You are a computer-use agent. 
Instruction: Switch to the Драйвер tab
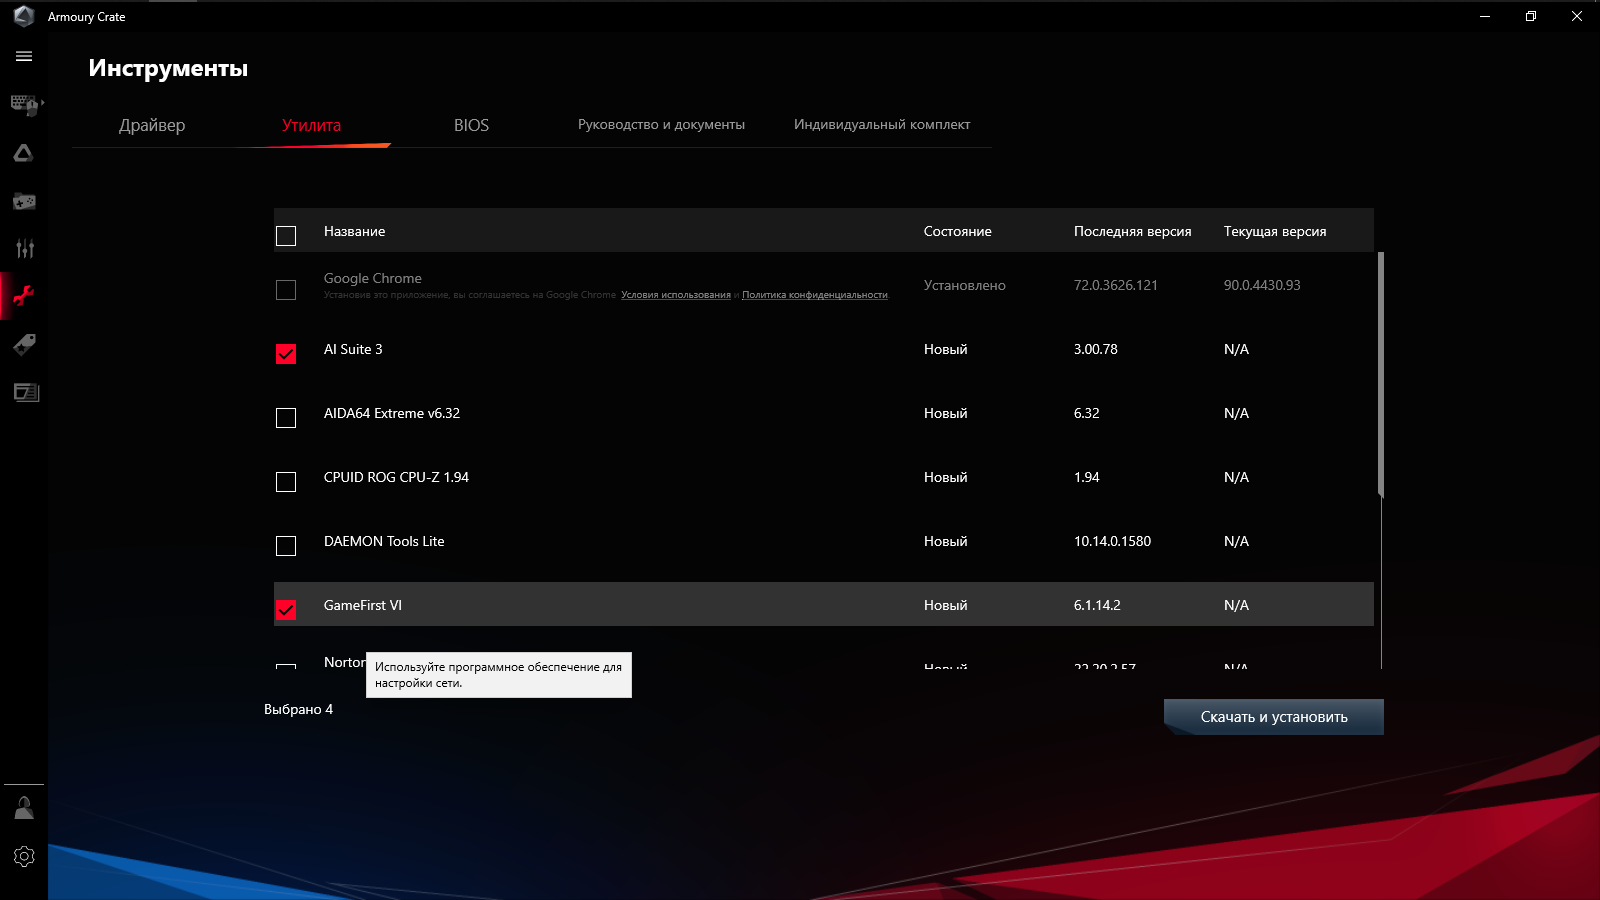[x=152, y=125]
